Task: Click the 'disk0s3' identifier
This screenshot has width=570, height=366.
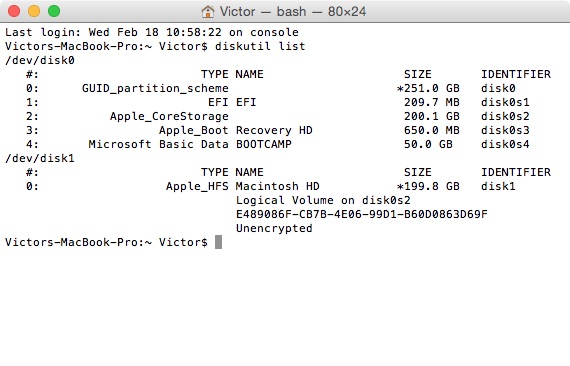Action: pyautogui.click(x=505, y=130)
